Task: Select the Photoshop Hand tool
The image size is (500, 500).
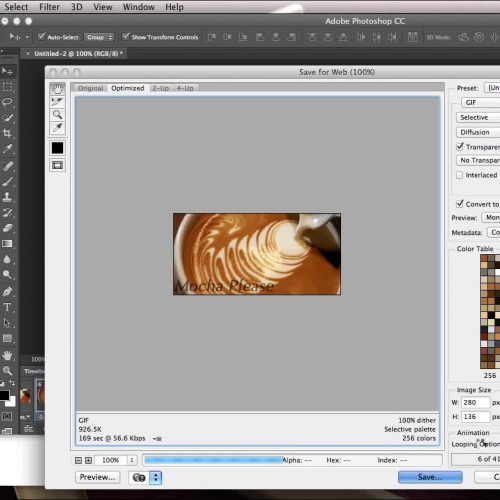Action: pyautogui.click(x=7, y=355)
